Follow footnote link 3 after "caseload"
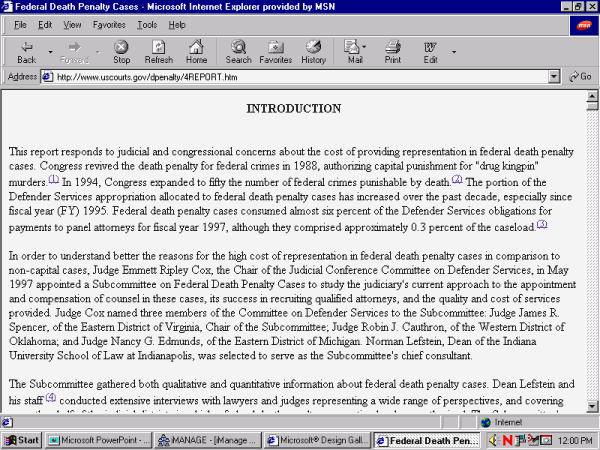Viewport: 600px width, 450px height. coord(542,224)
